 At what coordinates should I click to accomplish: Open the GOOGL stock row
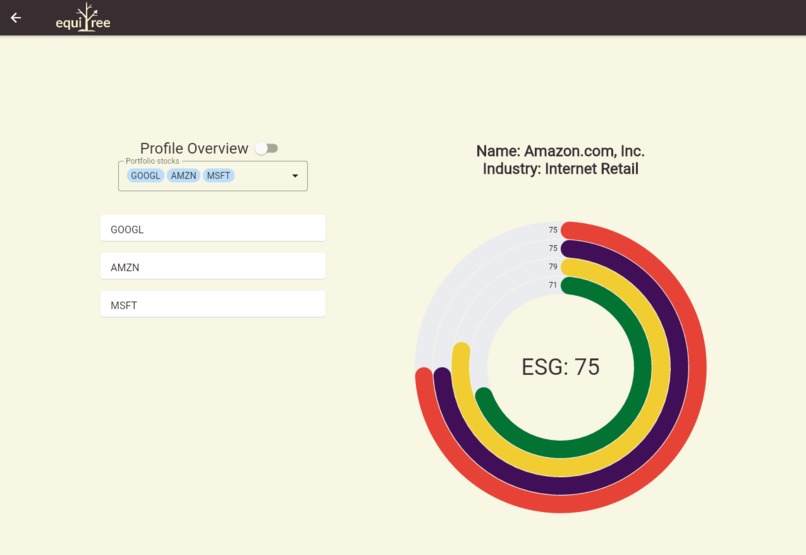click(x=213, y=228)
